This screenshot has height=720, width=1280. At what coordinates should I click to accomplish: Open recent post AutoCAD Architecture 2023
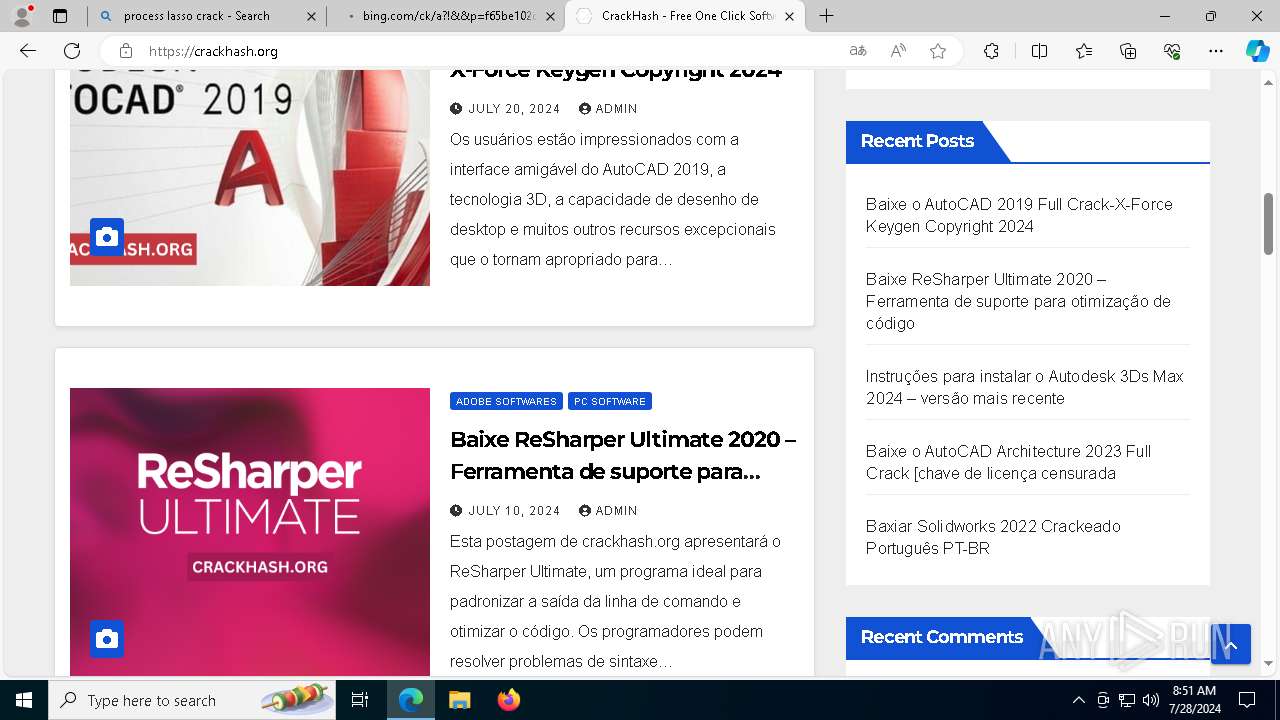1008,462
